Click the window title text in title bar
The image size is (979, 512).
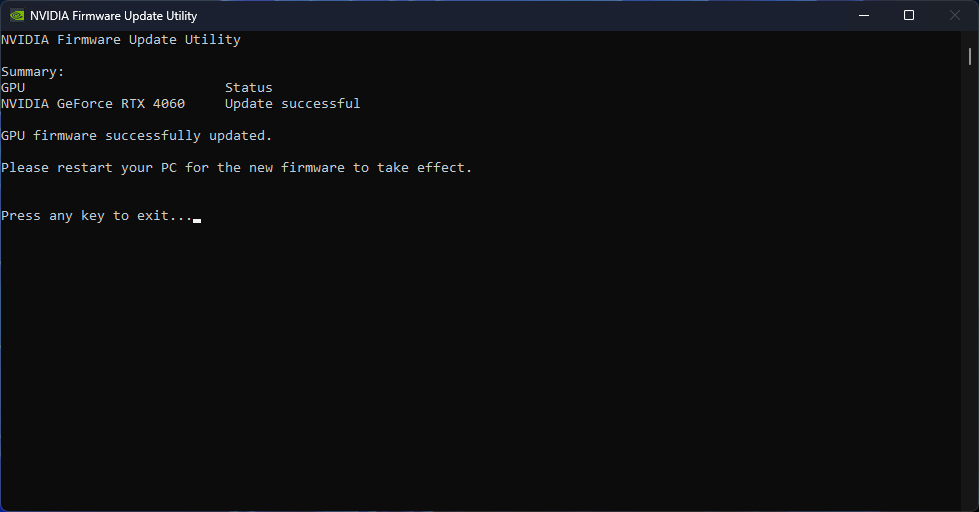(114, 16)
